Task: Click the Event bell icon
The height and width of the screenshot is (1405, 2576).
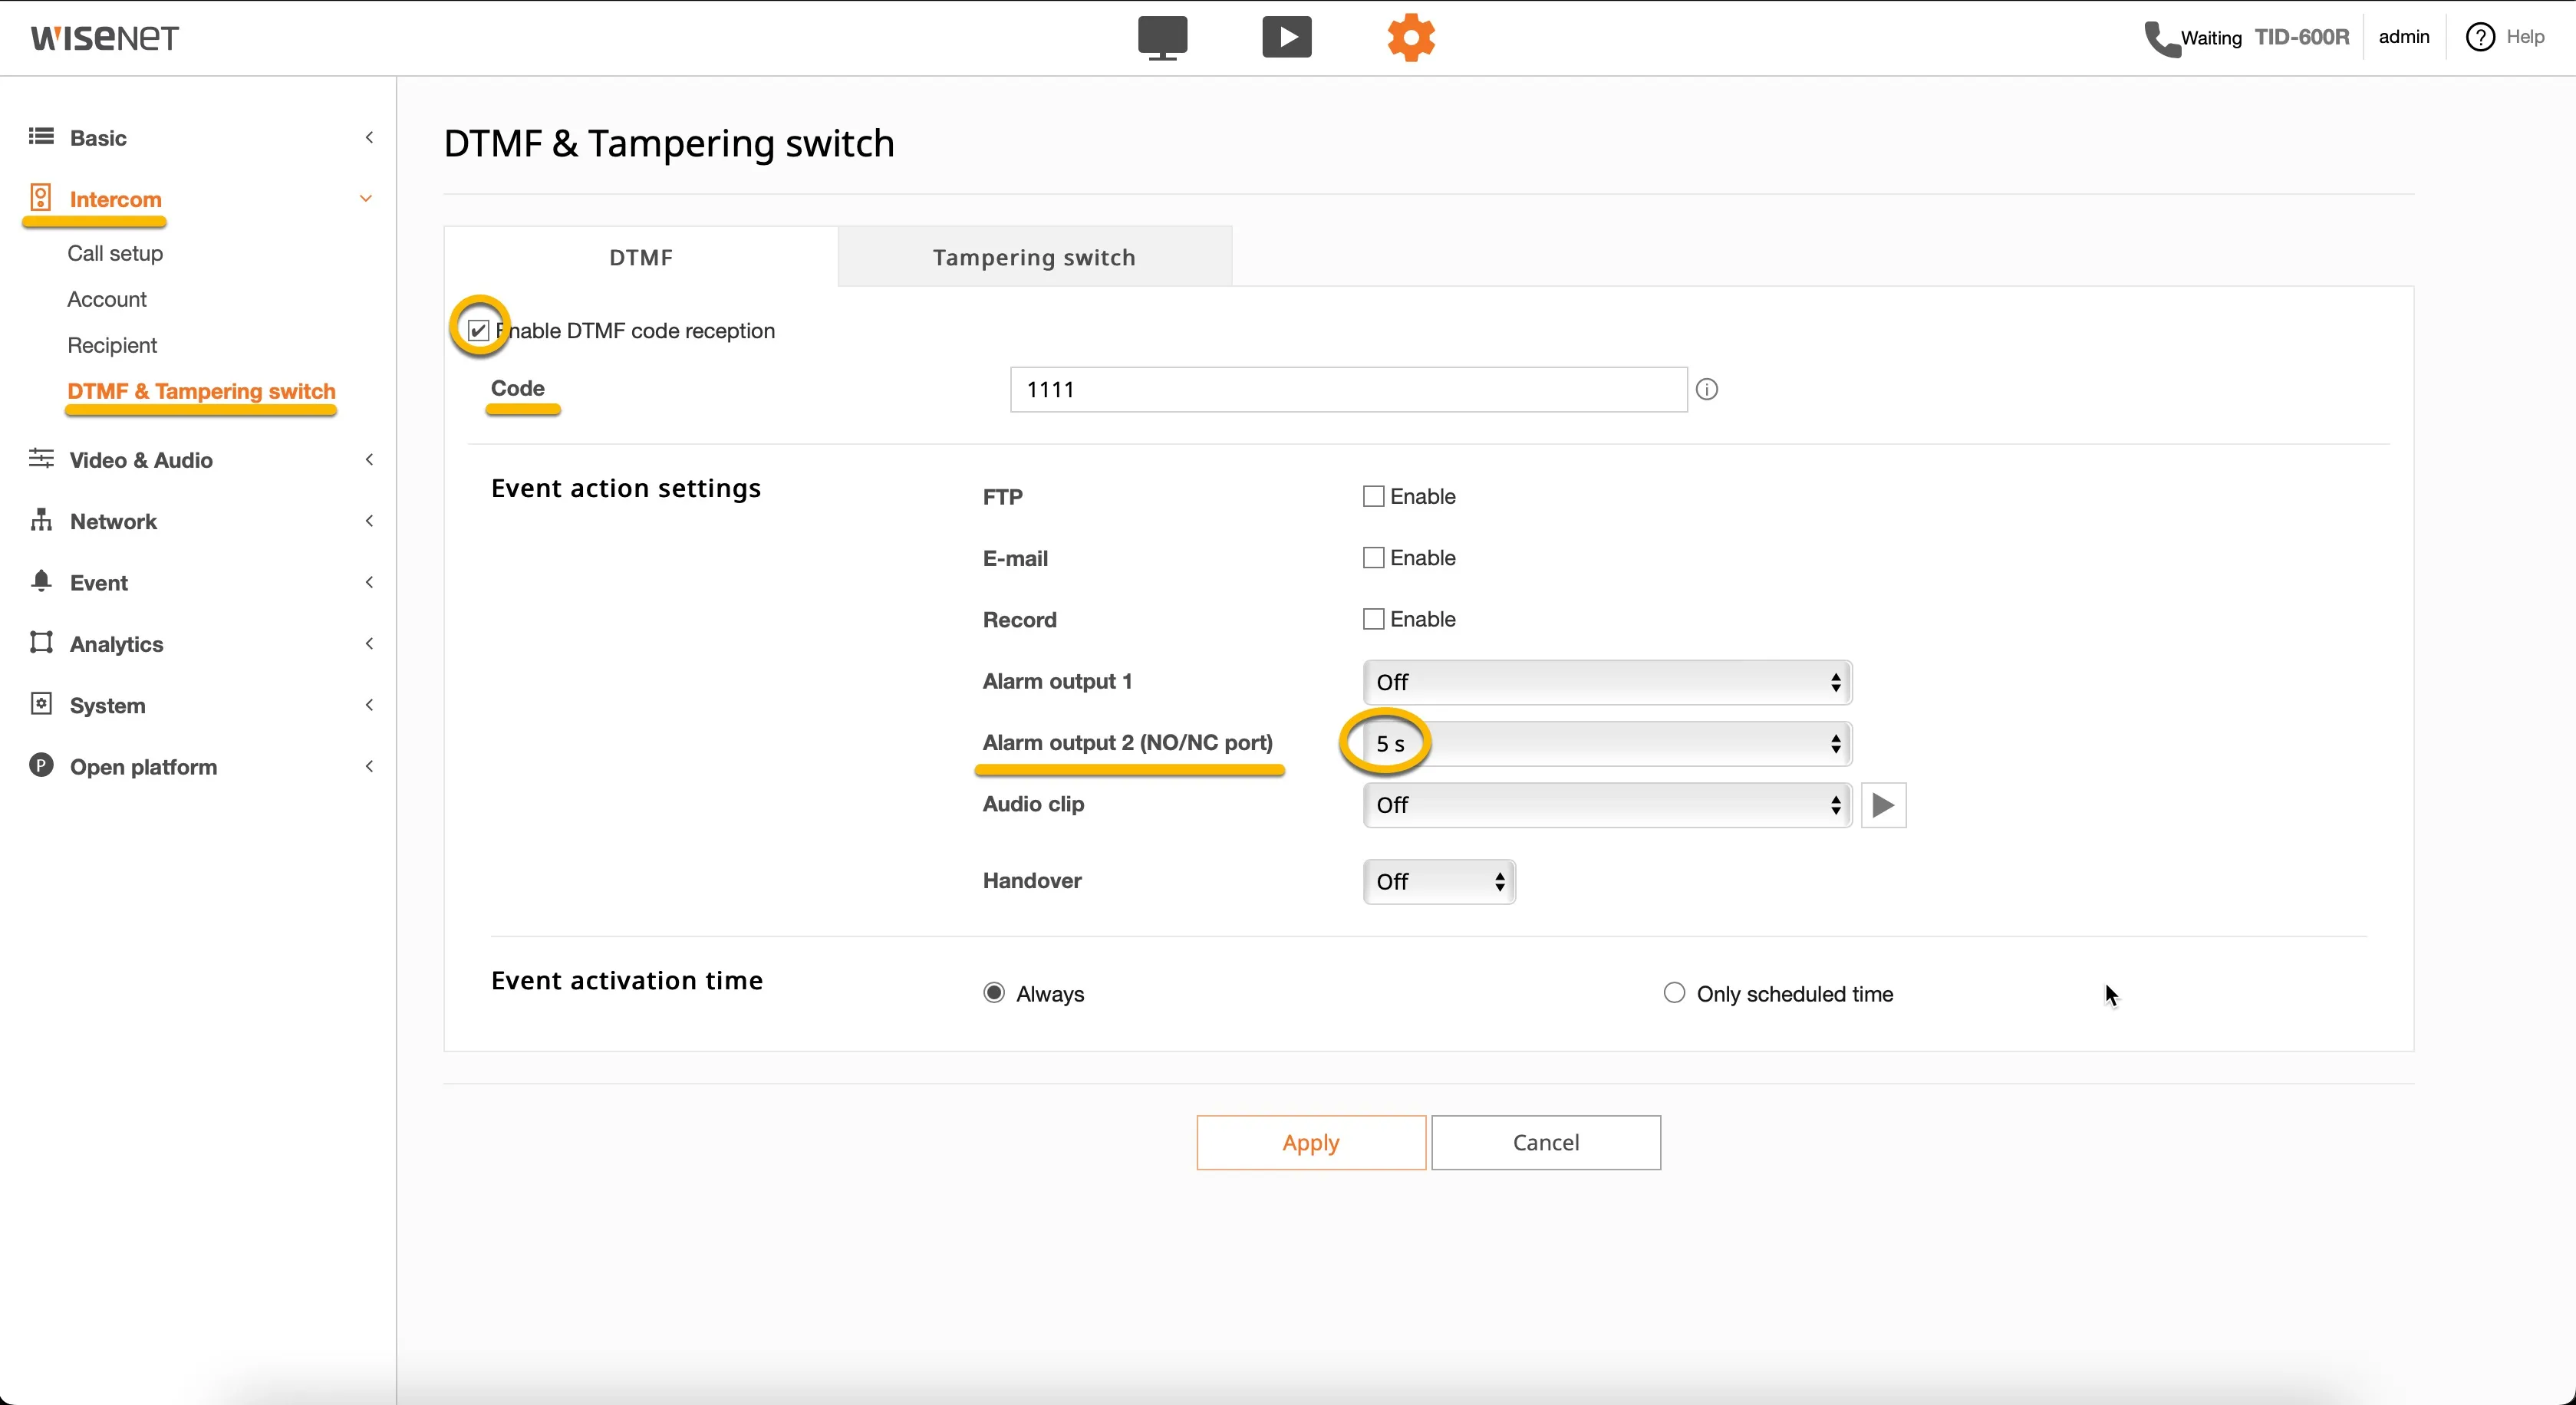Action: coord(41,581)
